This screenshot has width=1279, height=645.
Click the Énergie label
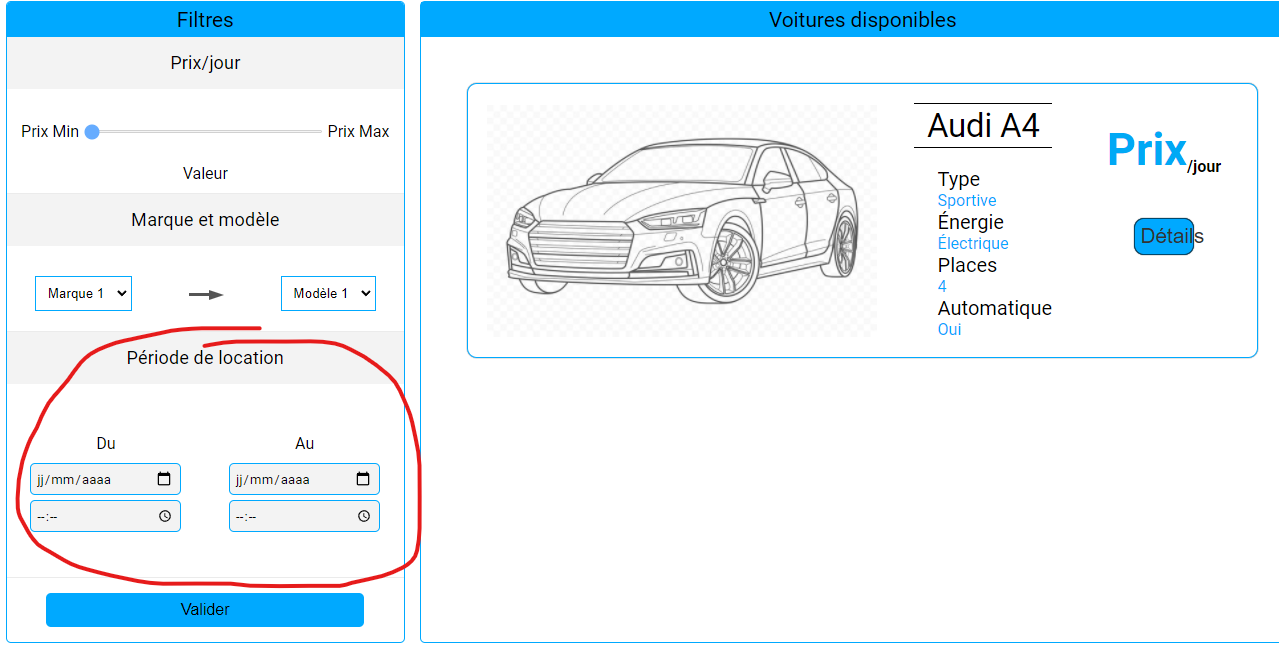(970, 222)
